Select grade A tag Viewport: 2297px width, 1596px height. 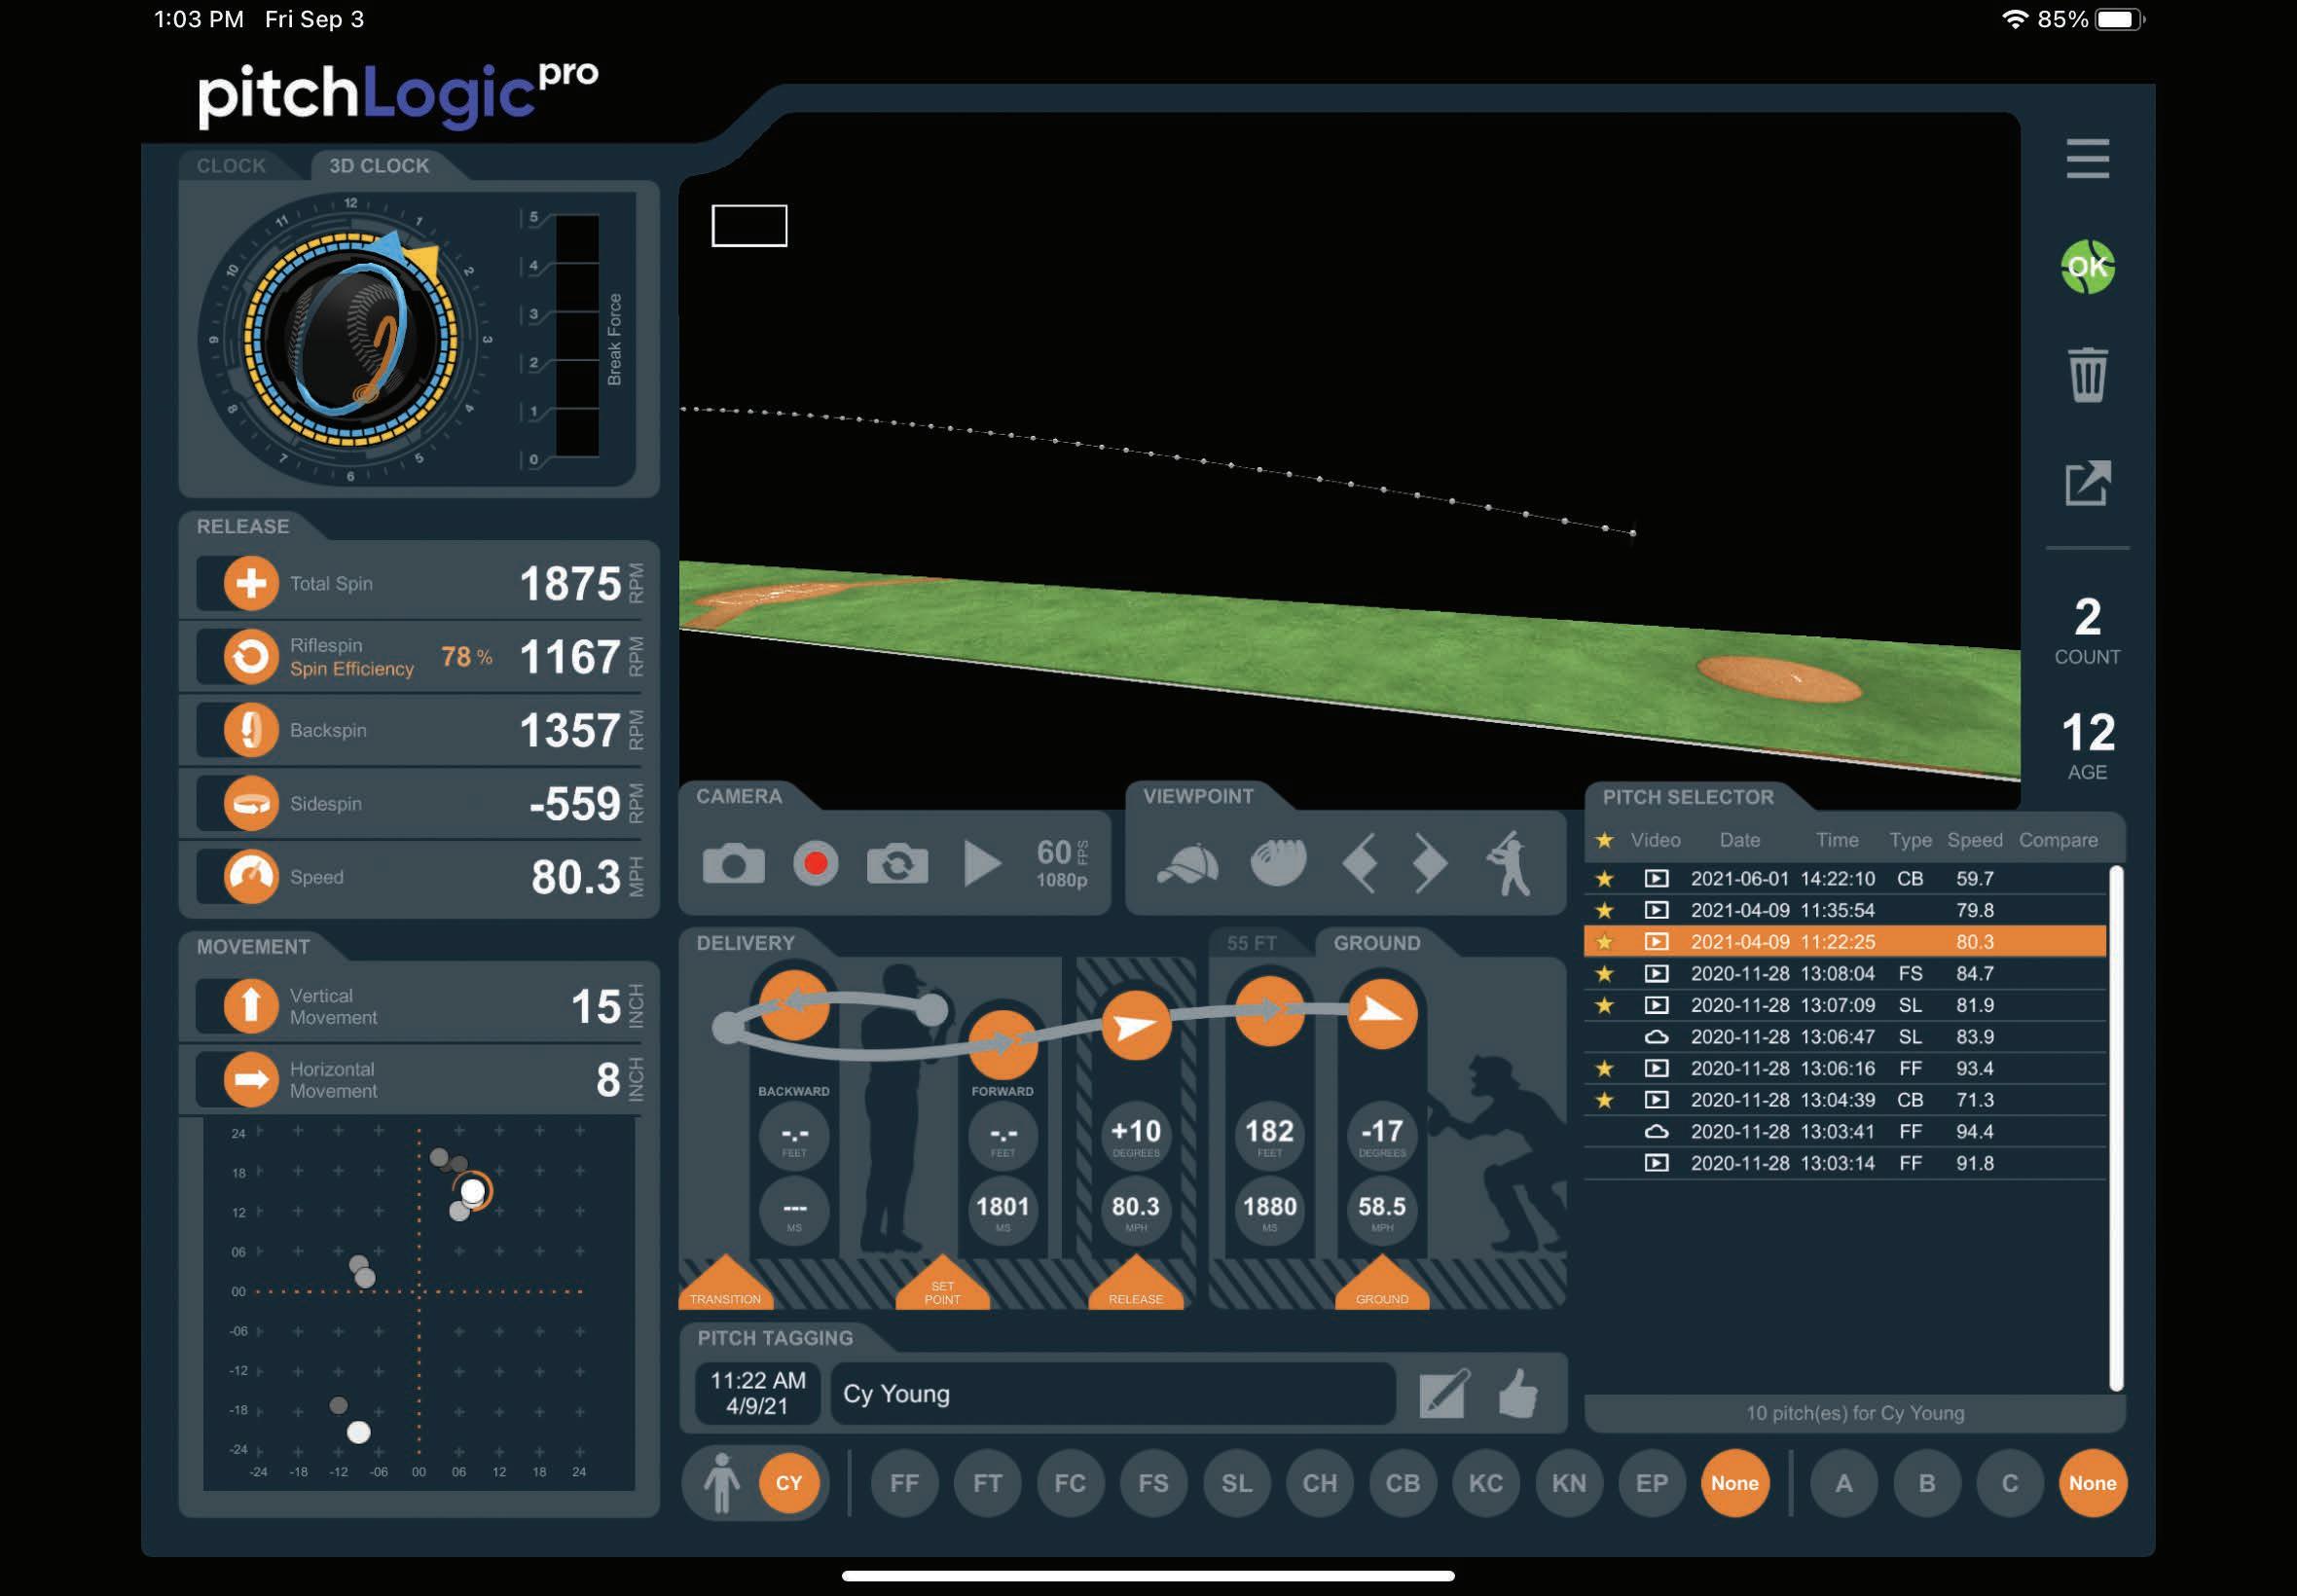pos(1843,1483)
